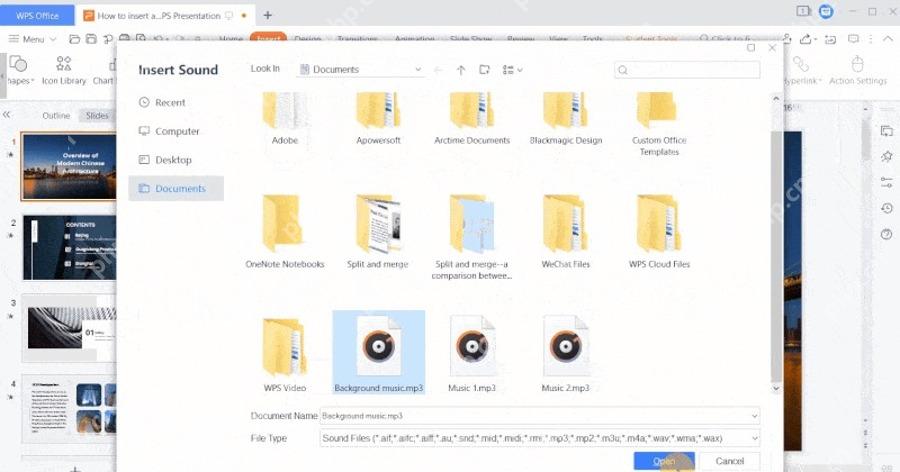Image resolution: width=900 pixels, height=472 pixels.
Task: Open the history icon in right sidebar
Action: [887, 208]
